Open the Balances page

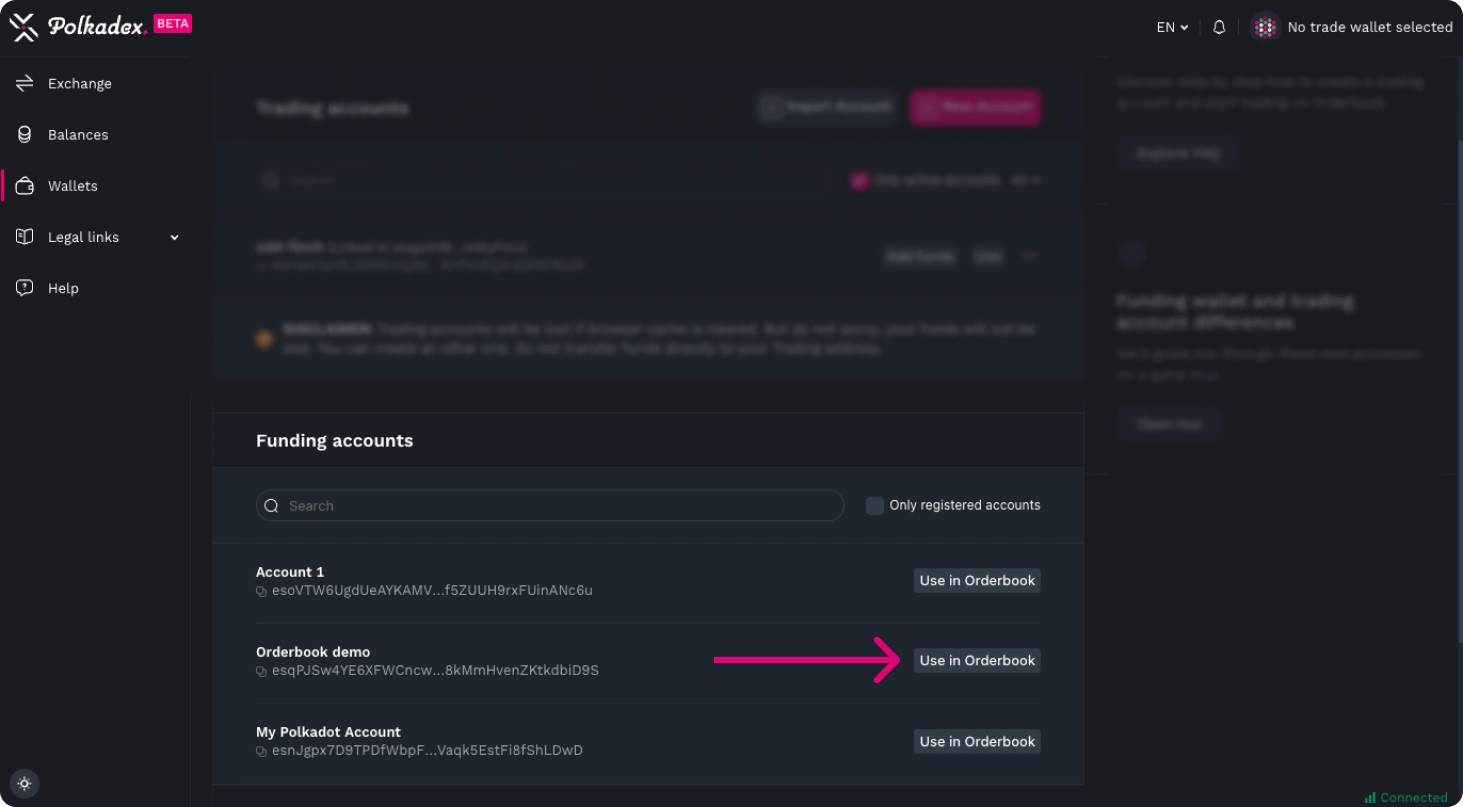[x=77, y=135]
